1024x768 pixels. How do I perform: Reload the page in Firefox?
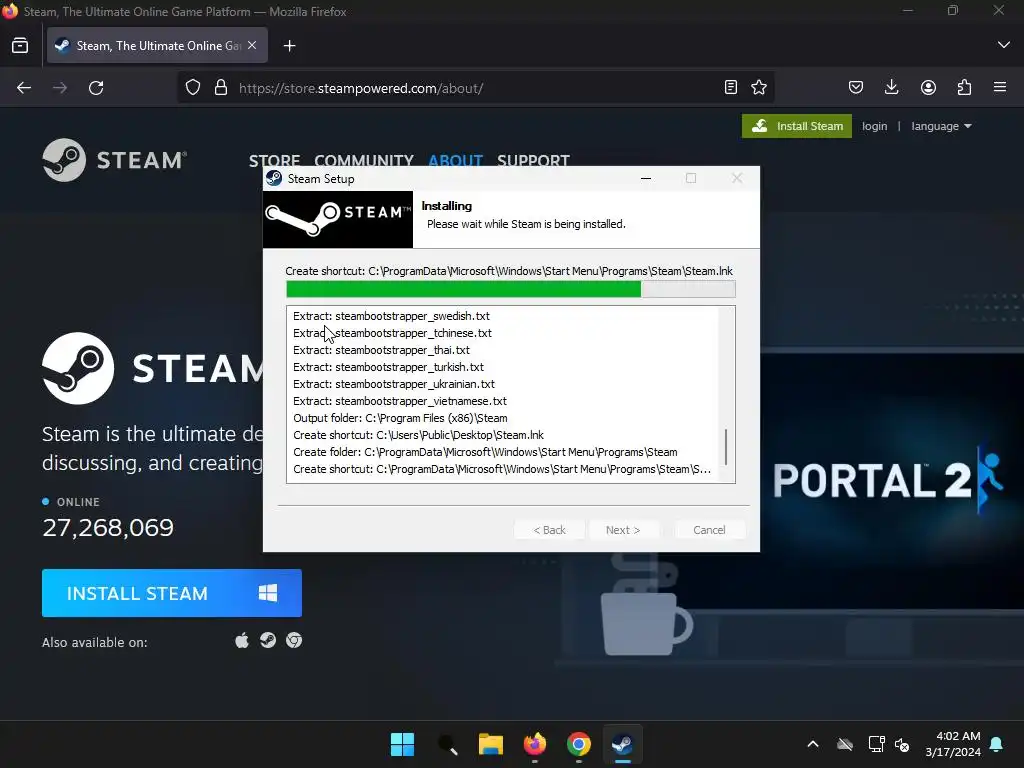click(x=96, y=88)
